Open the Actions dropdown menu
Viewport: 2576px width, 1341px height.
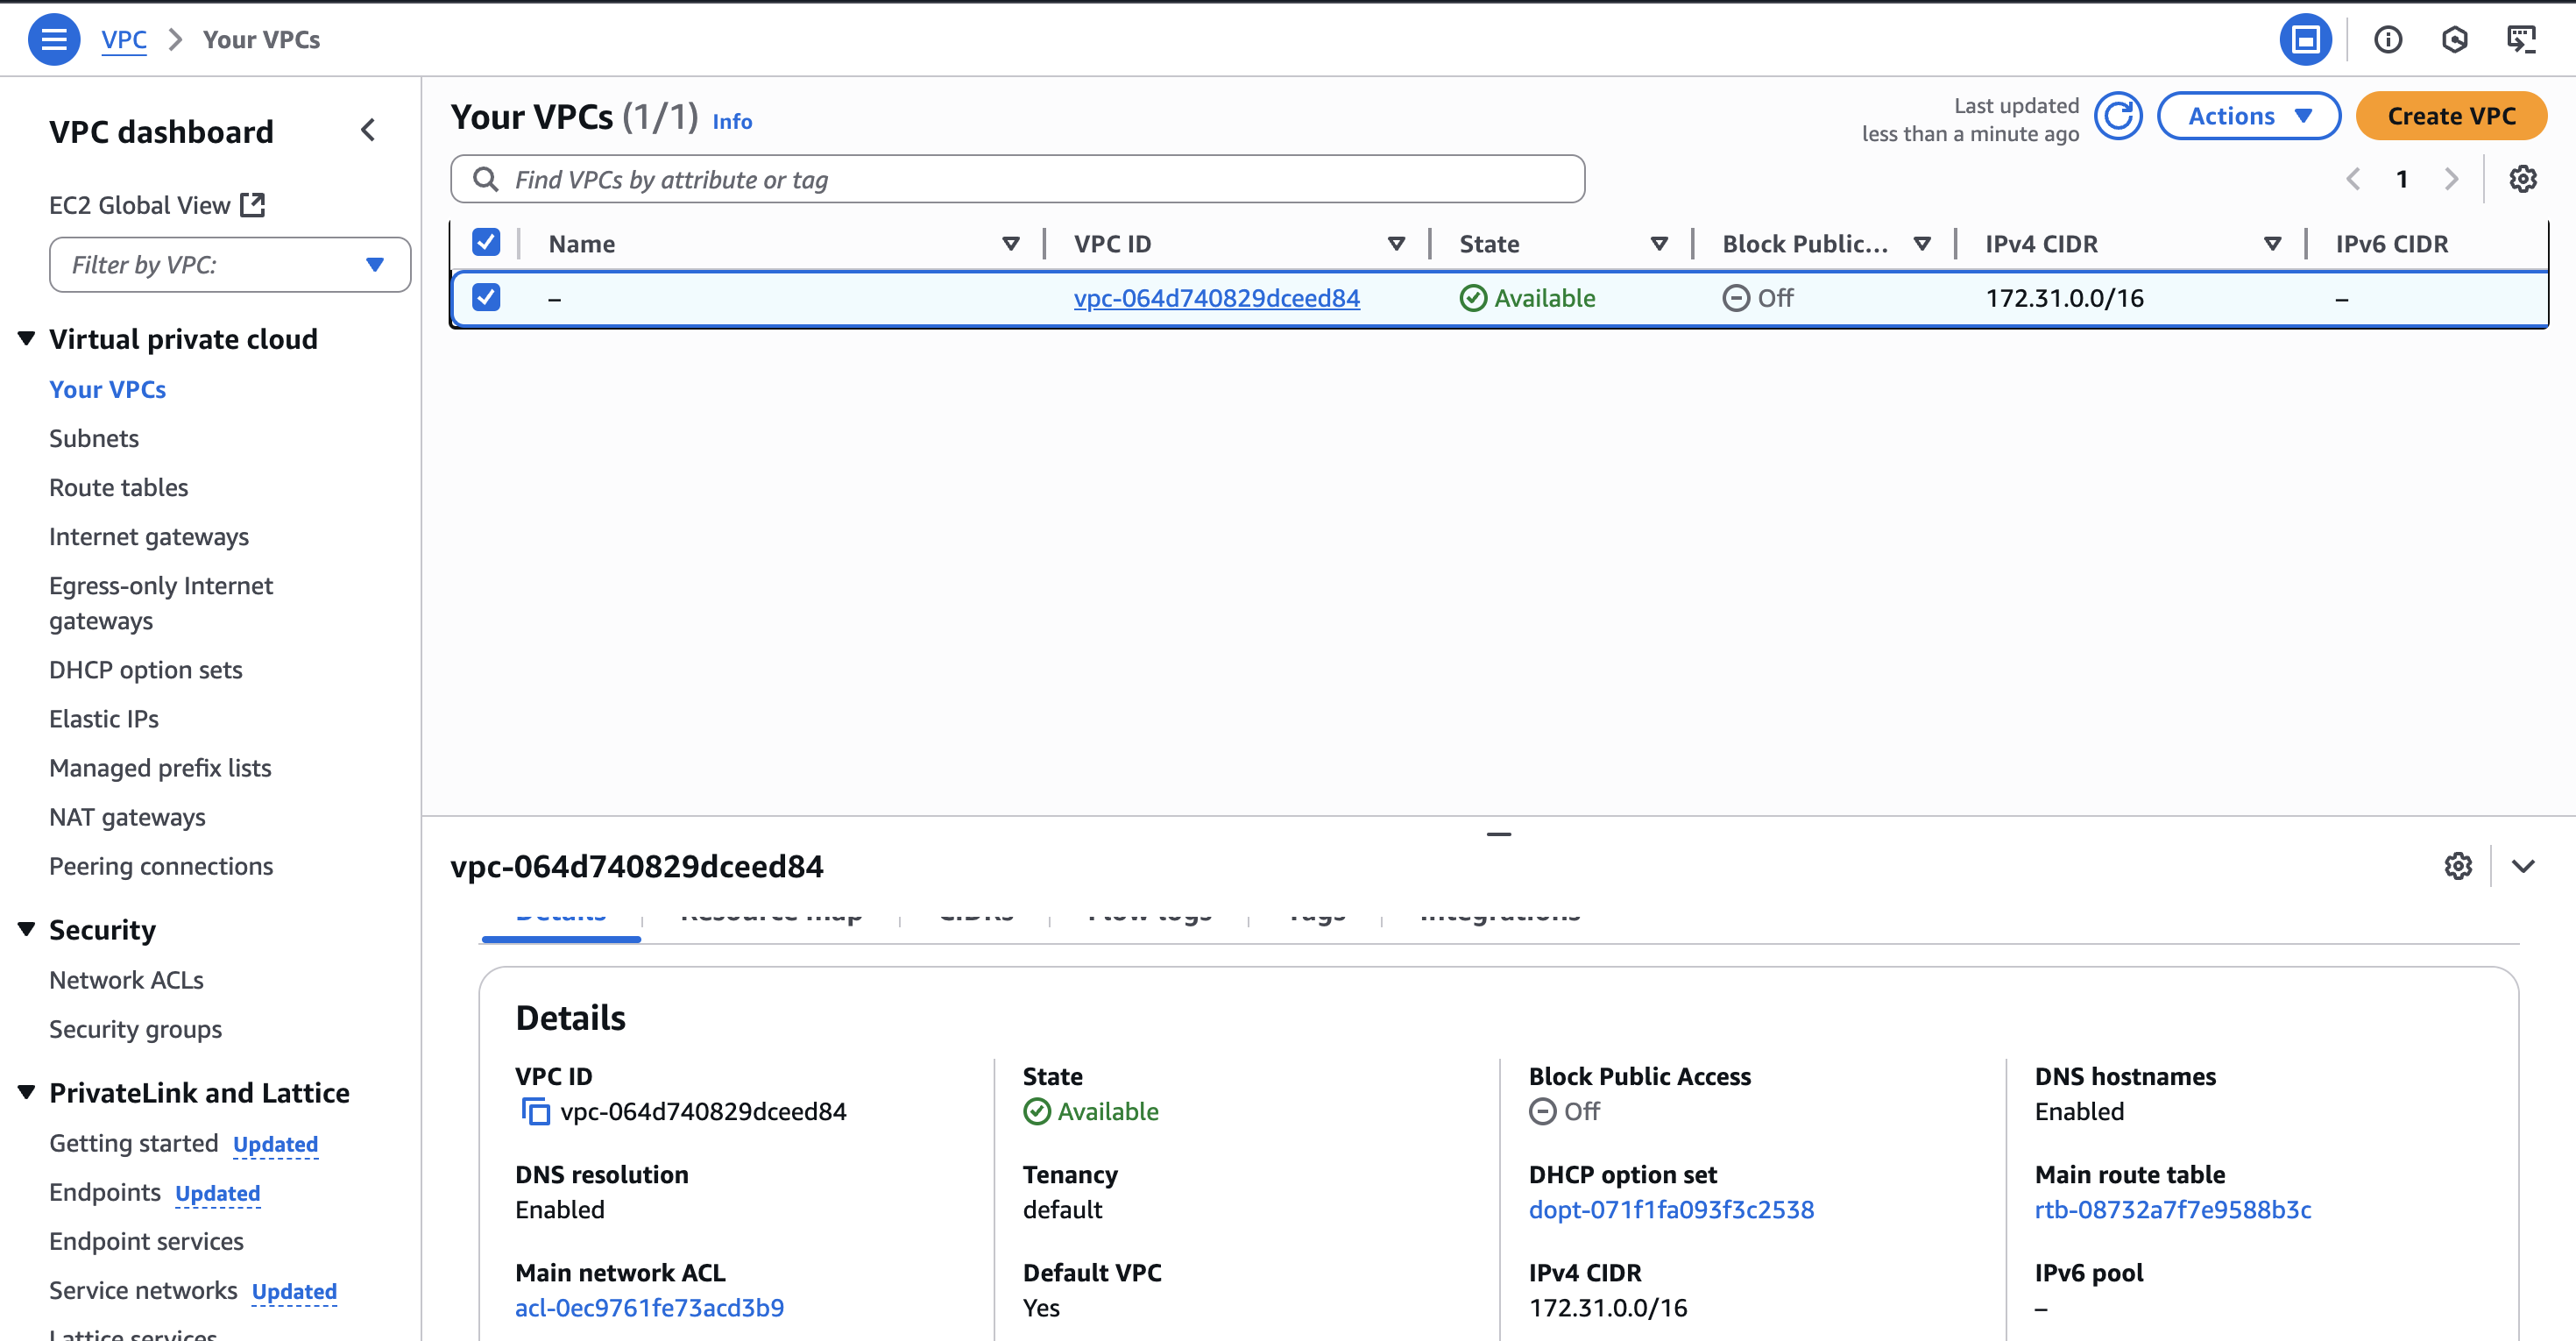pos(2248,115)
